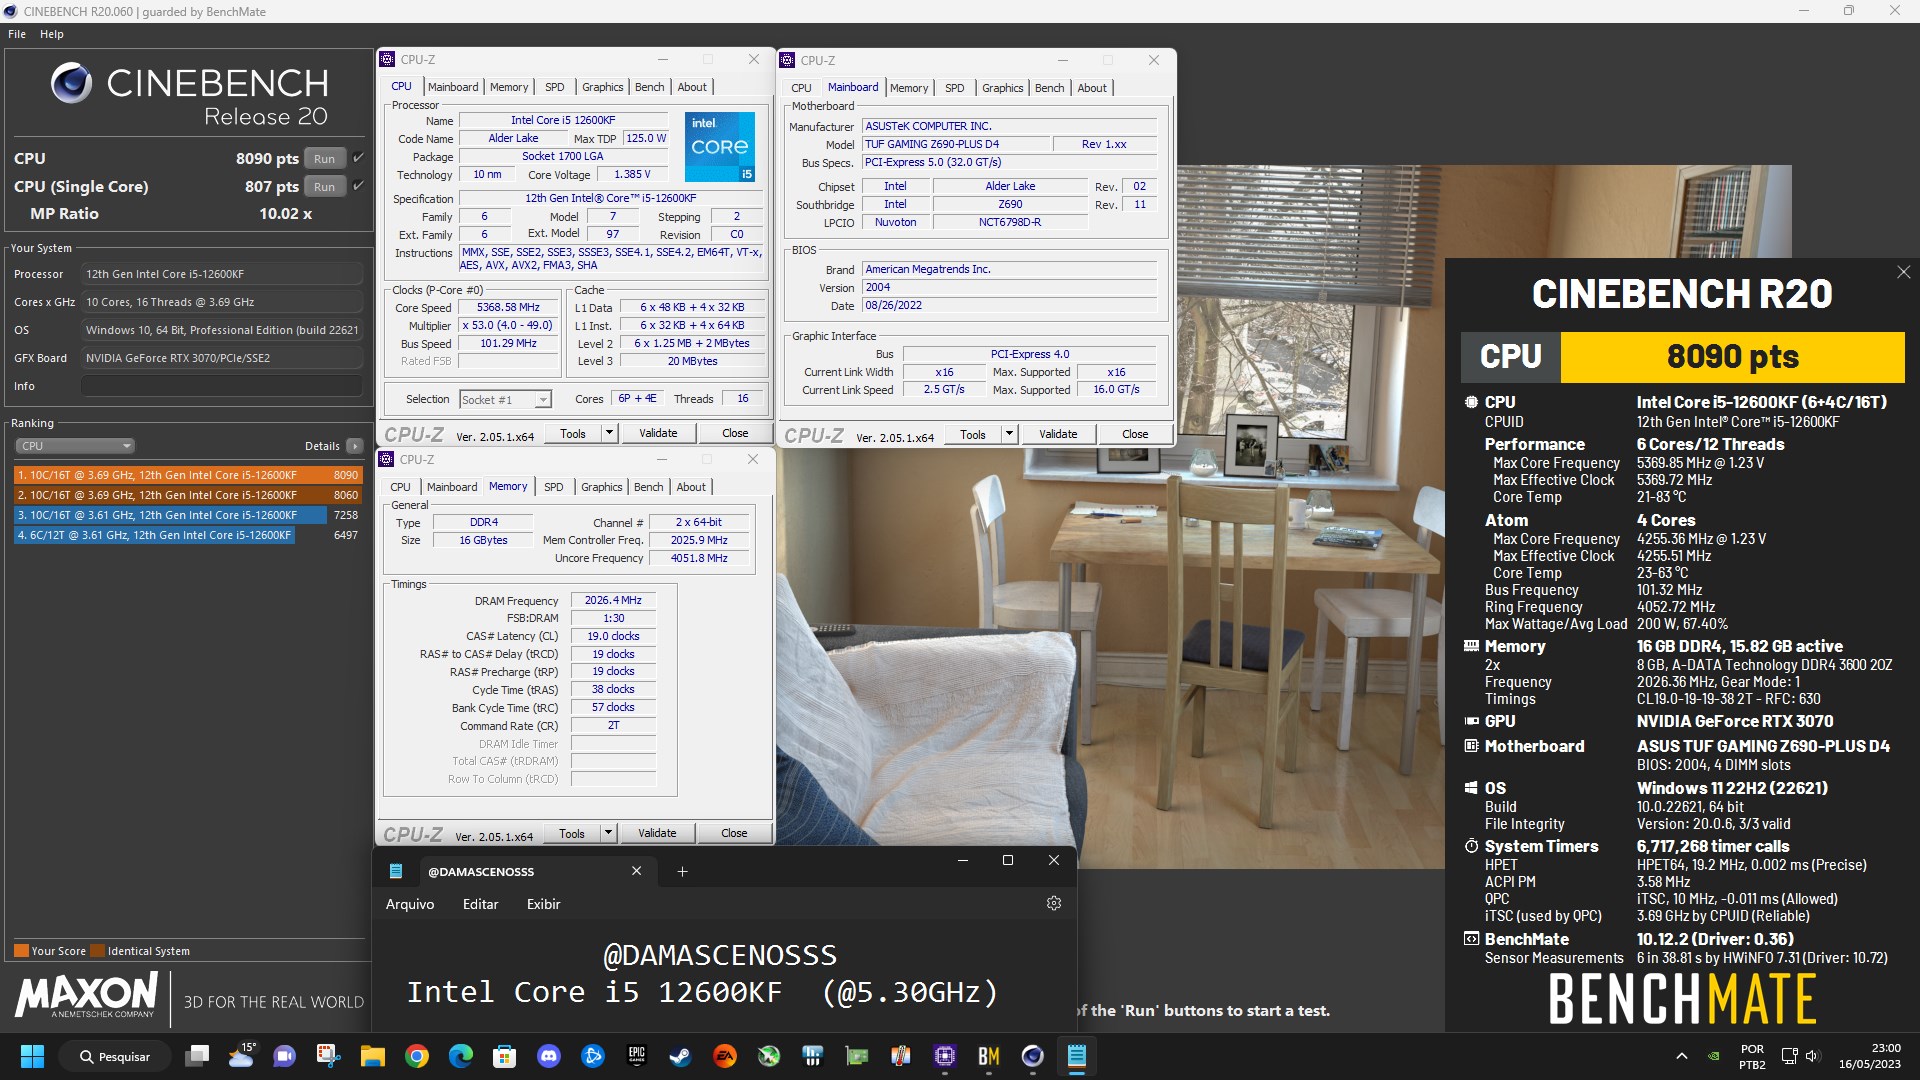Open Tools dropdown arrow in CPU-Z CPU window
This screenshot has width=1920, height=1080.
coord(609,433)
